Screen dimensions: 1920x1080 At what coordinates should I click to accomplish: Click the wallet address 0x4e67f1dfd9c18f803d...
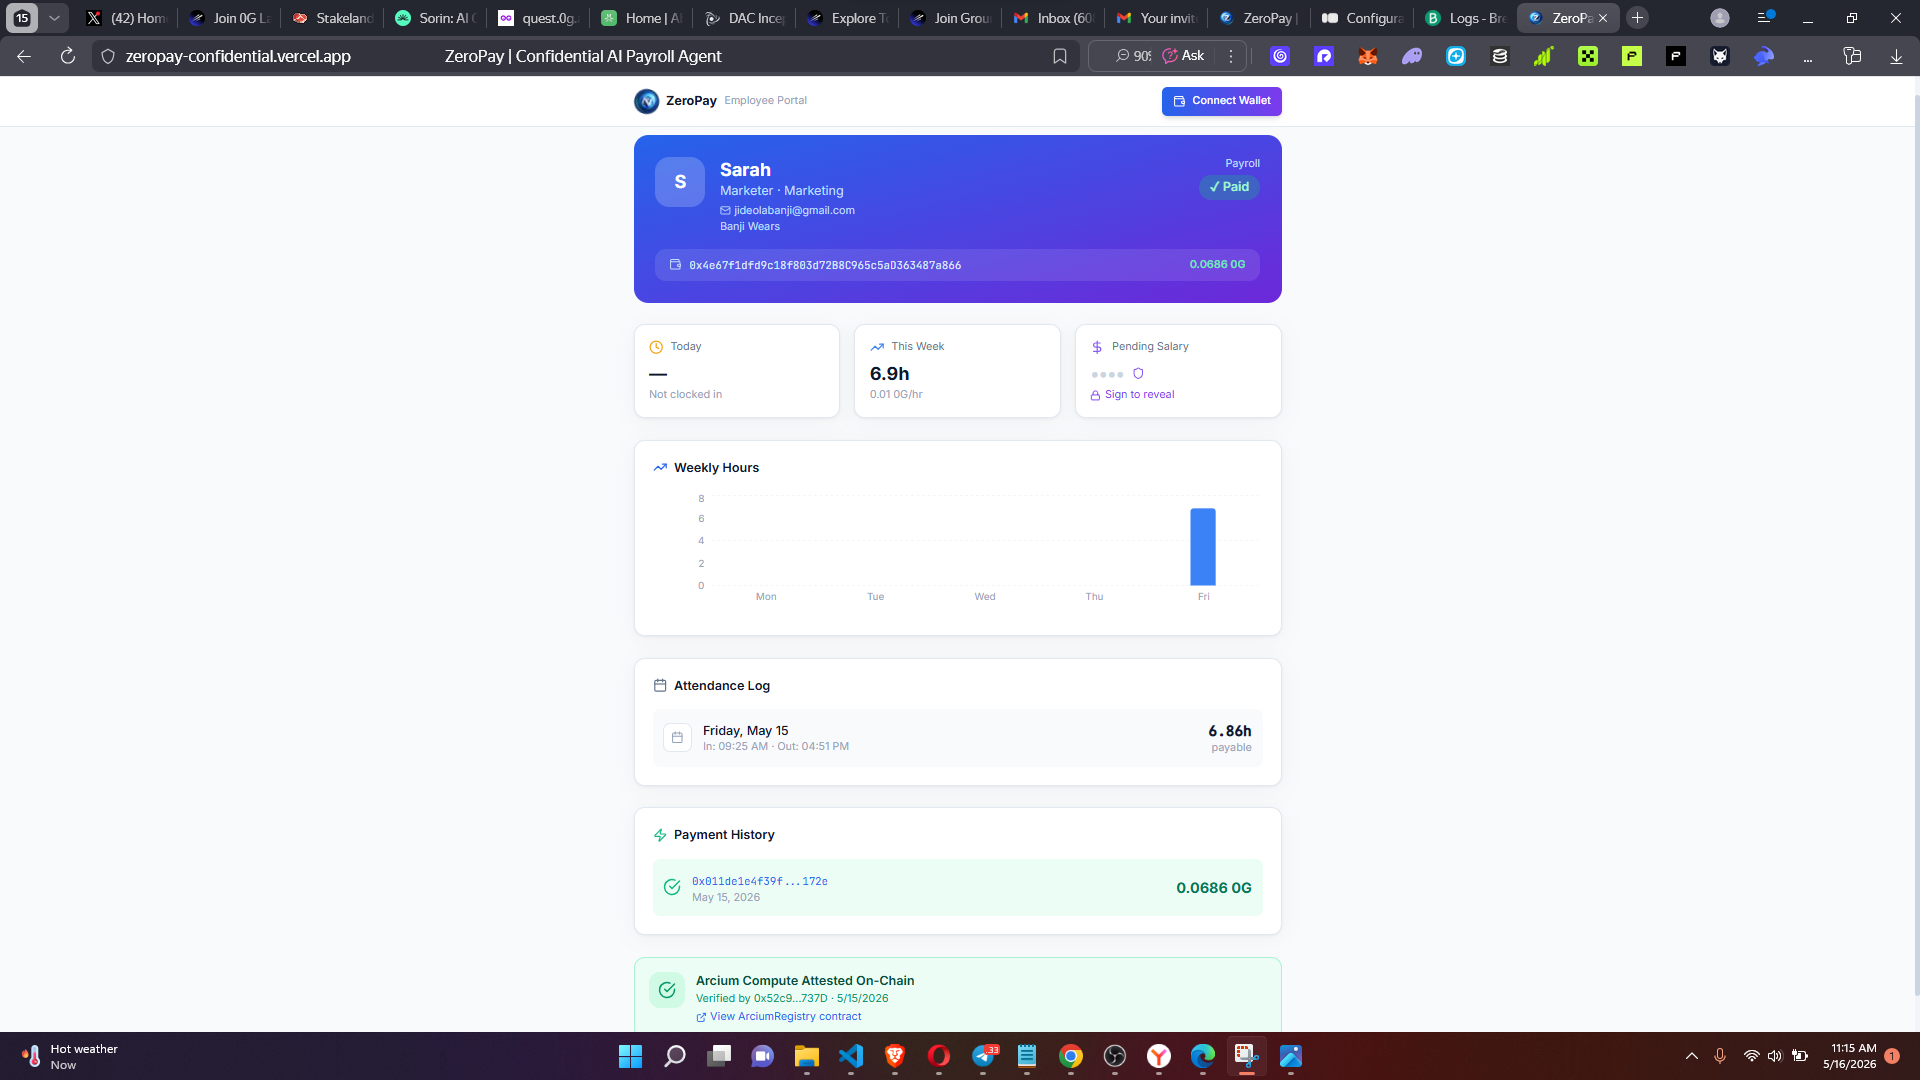tap(825, 266)
